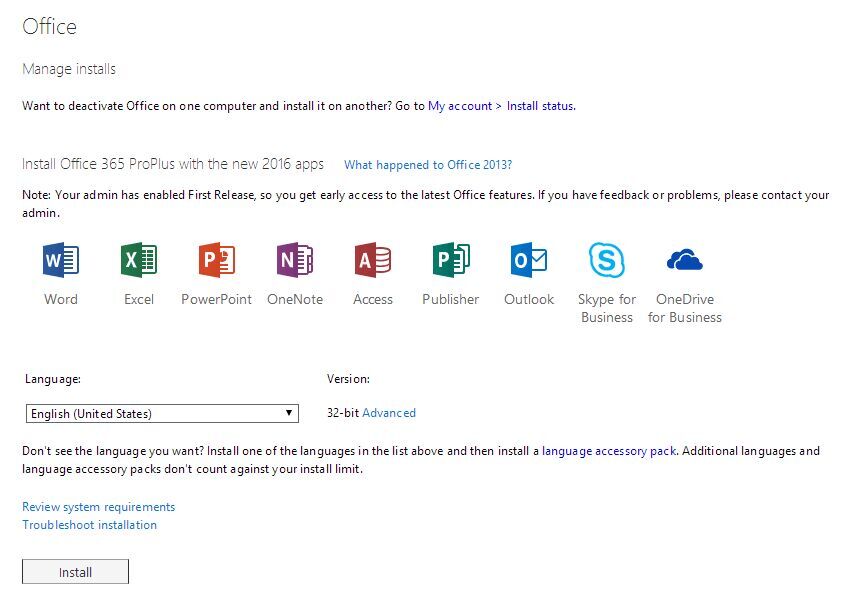This screenshot has width=862, height=599.
Task: Click the Install button
Action: click(75, 572)
